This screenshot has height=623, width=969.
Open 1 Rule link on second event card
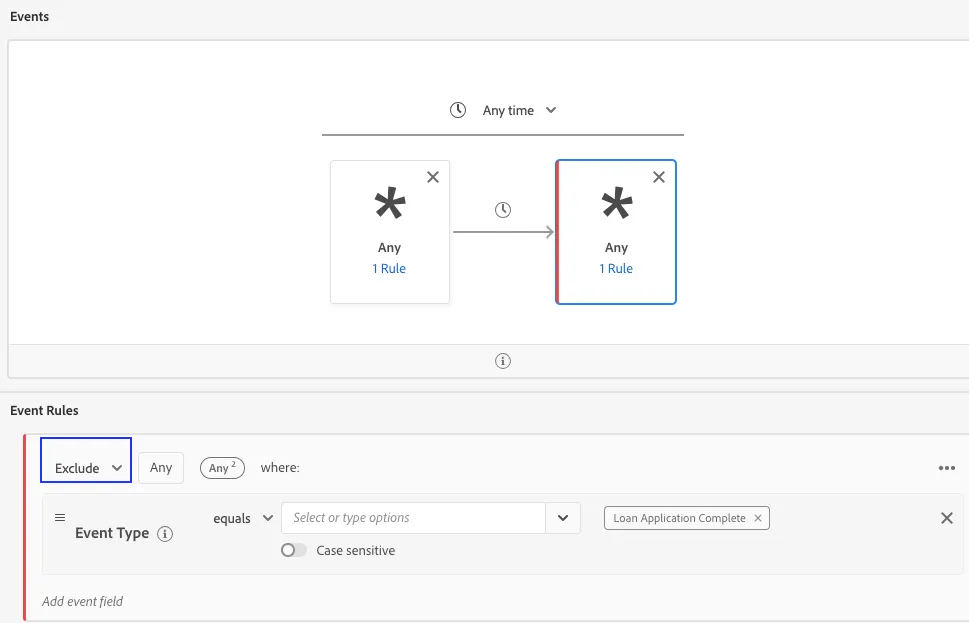point(616,268)
